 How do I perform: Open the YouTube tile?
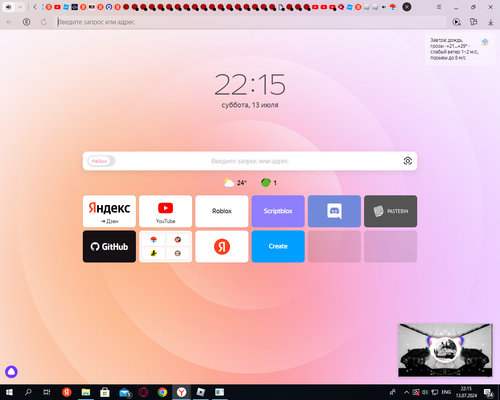tap(166, 211)
